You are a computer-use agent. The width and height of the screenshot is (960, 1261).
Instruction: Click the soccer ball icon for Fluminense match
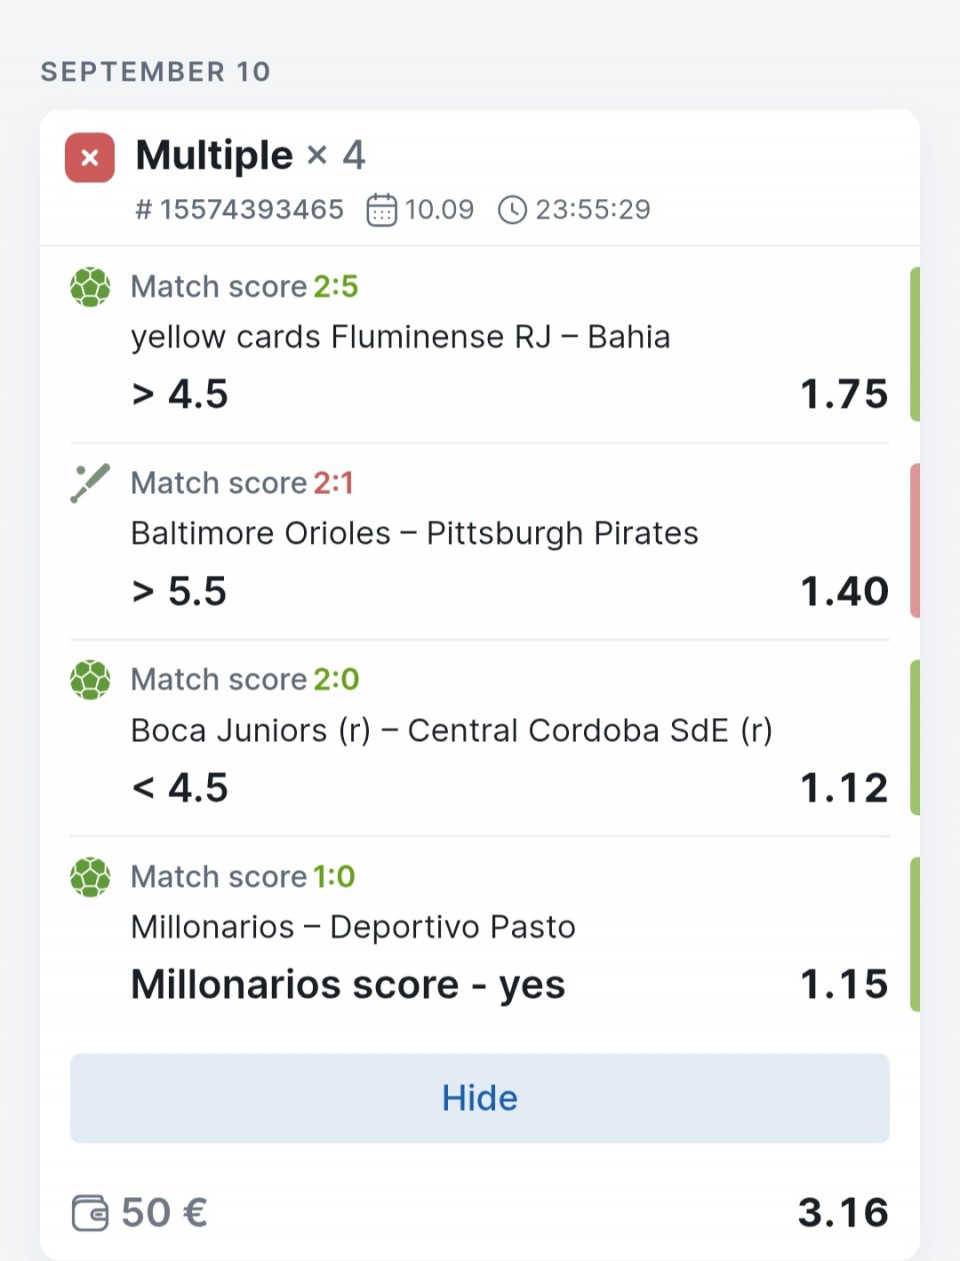(x=90, y=287)
